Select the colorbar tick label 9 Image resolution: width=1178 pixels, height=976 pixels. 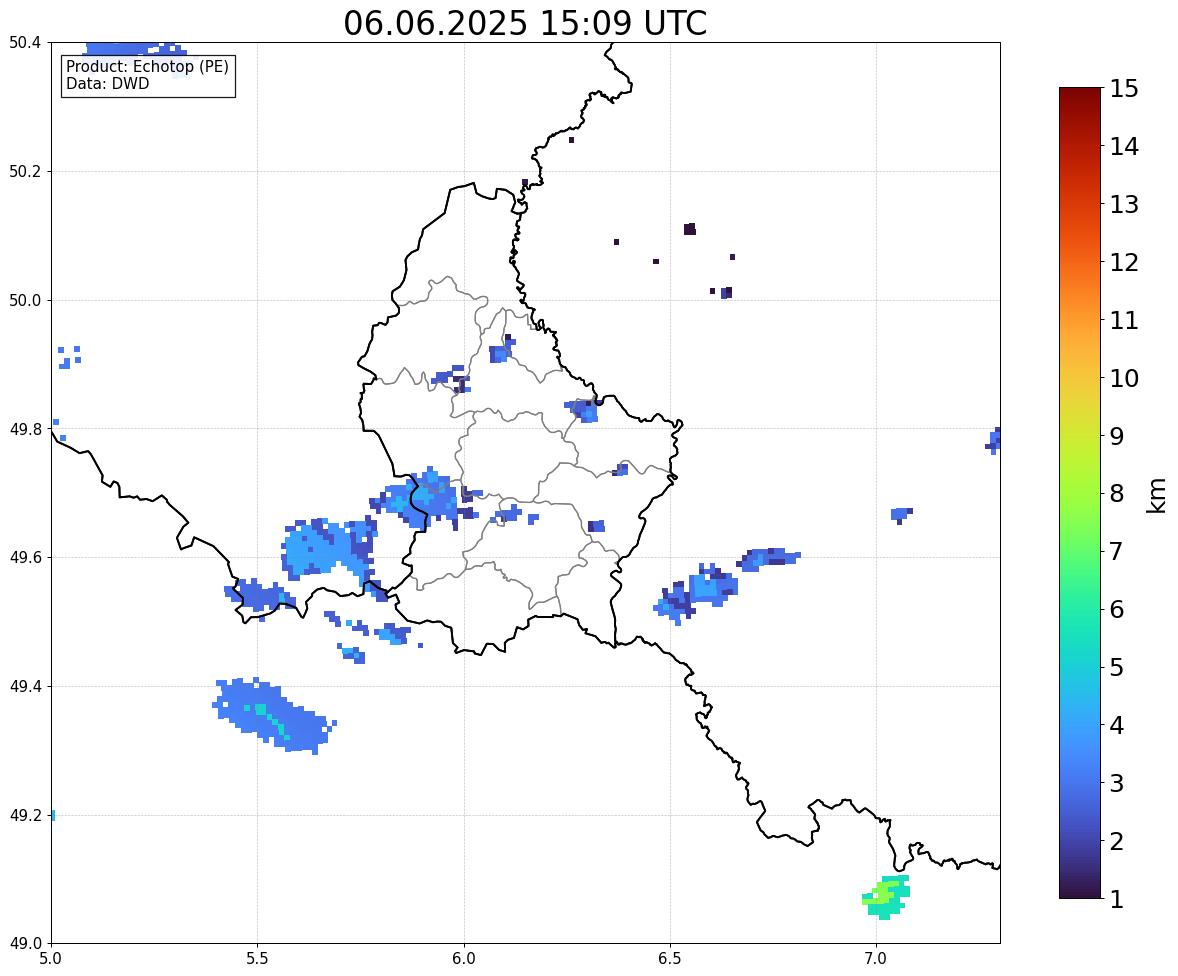(x=1117, y=436)
